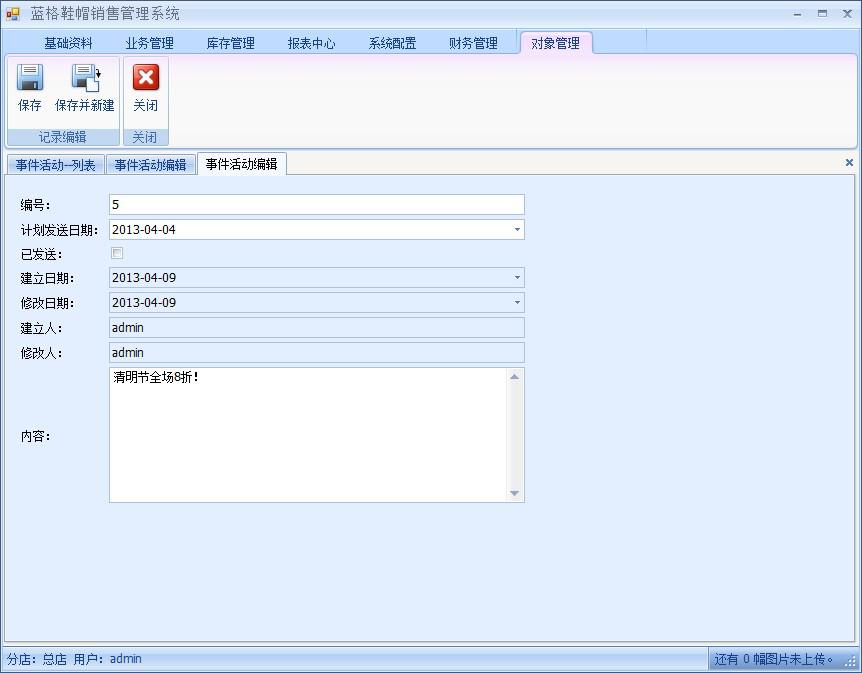Image resolution: width=862 pixels, height=673 pixels.
Task: Click the red 关闭 (Close) icon
Action: click(x=144, y=88)
